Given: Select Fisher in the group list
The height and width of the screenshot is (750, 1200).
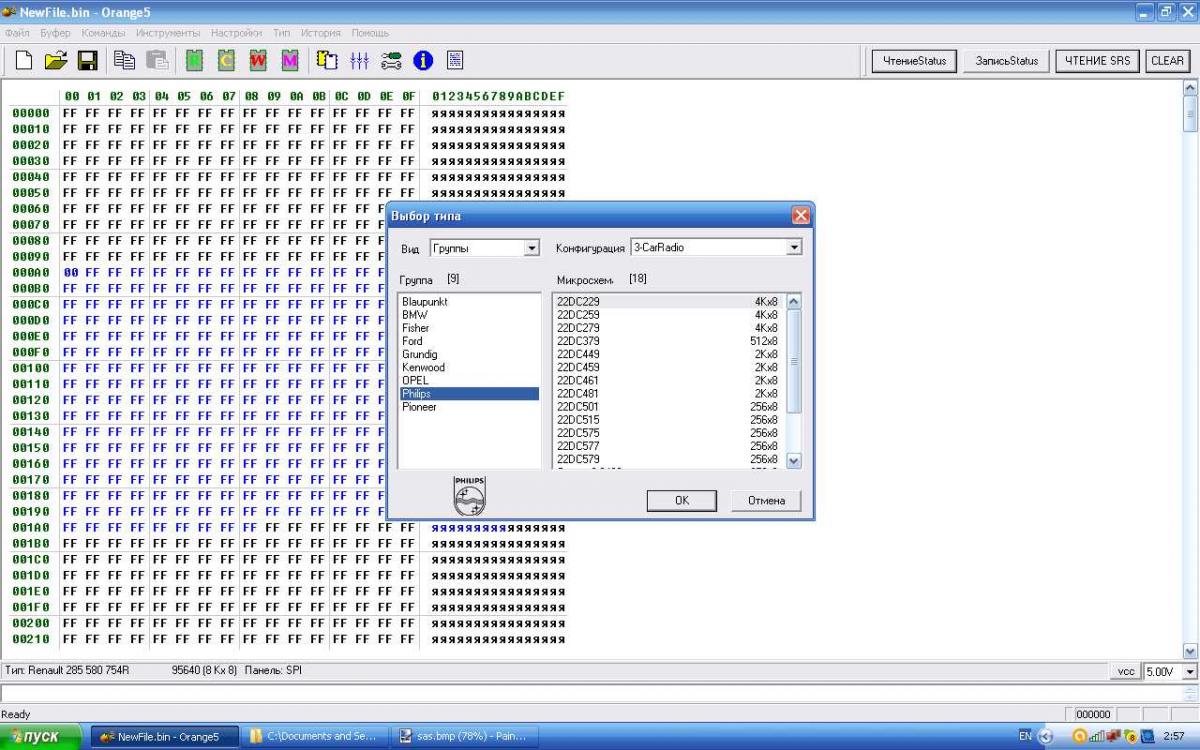Looking at the screenshot, I should pos(468,328).
